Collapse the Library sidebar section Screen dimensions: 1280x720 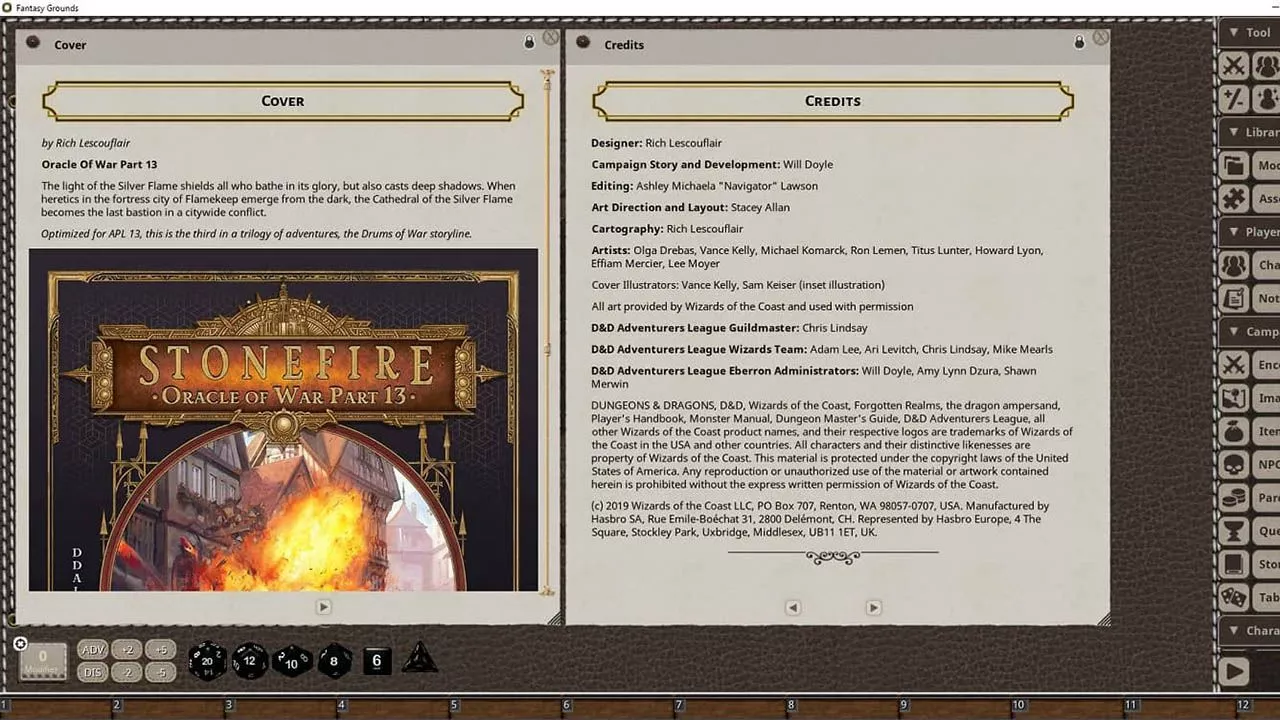tap(1249, 132)
